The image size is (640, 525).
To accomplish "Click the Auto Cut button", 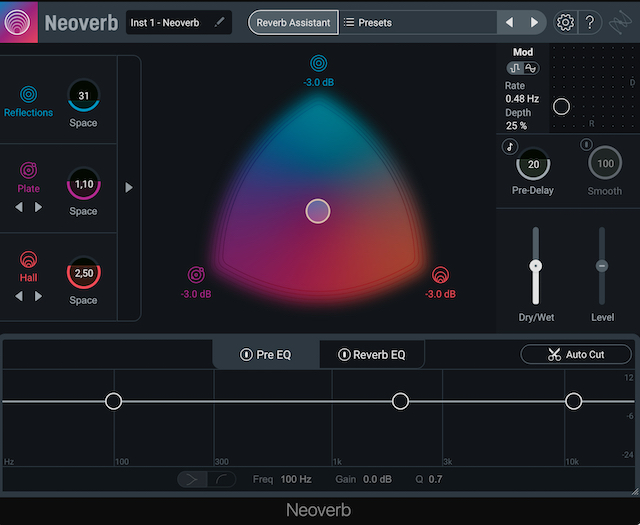I will coord(576,354).
